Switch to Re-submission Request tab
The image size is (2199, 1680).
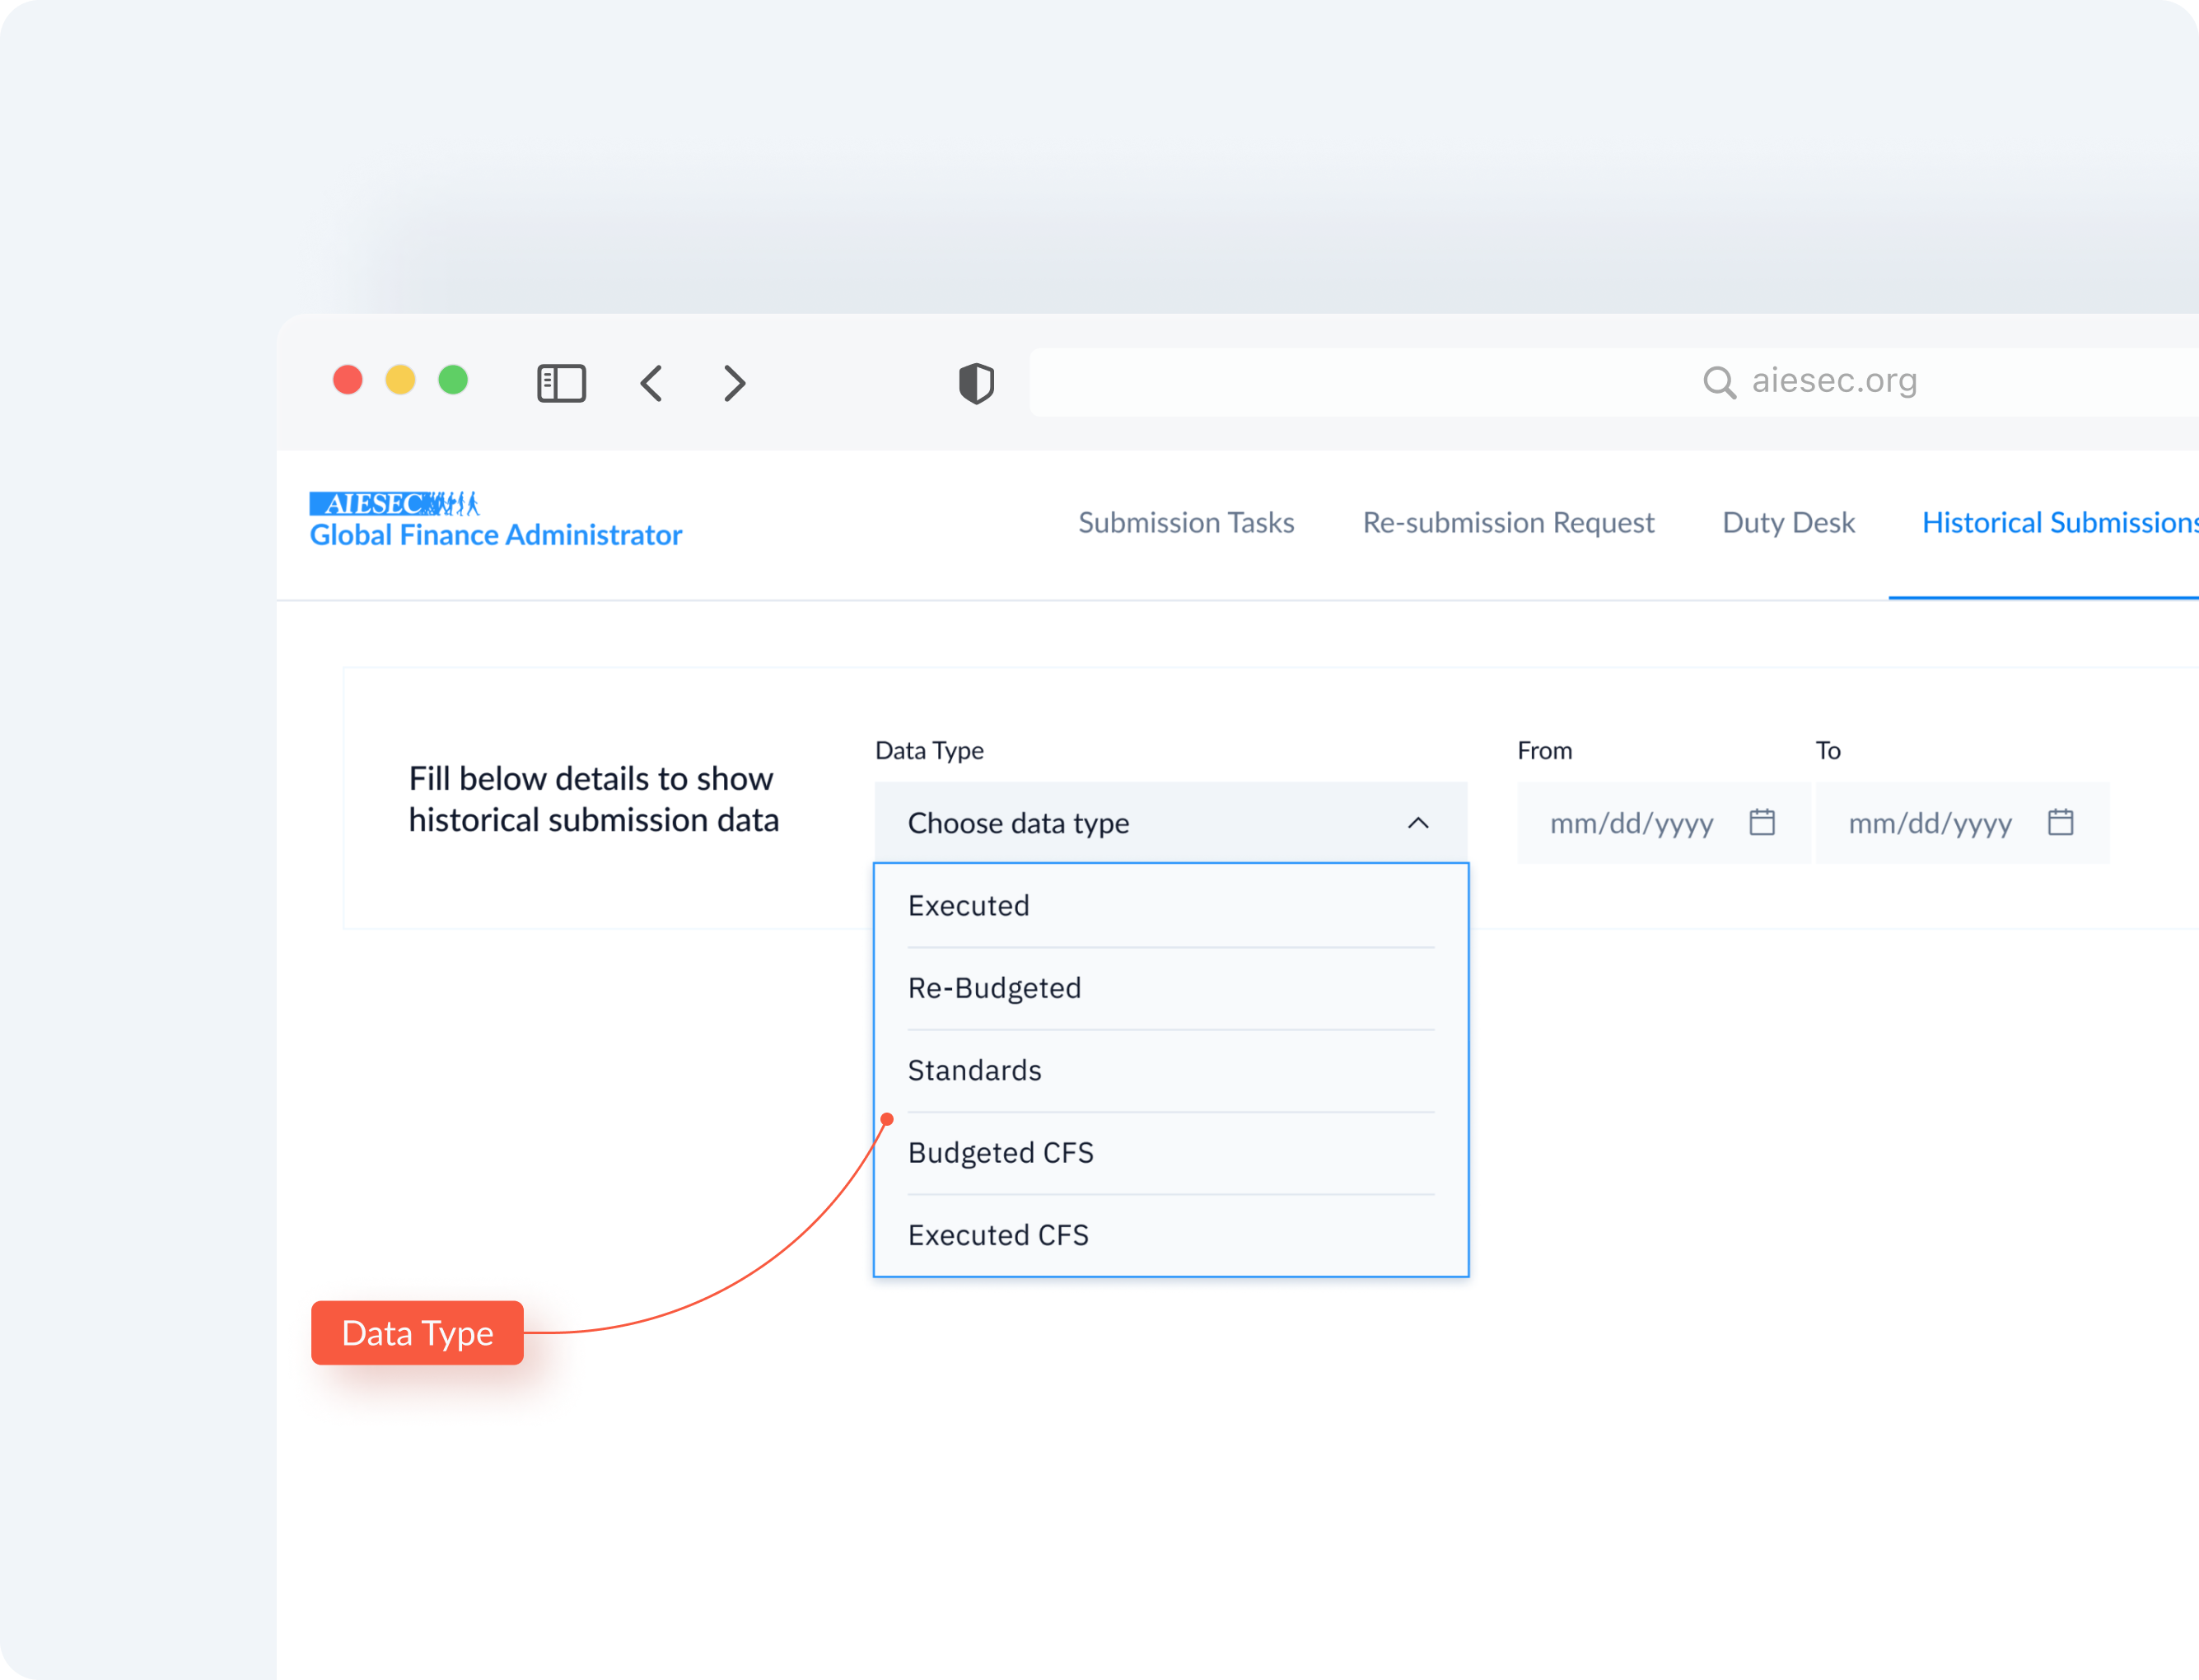coord(1508,523)
